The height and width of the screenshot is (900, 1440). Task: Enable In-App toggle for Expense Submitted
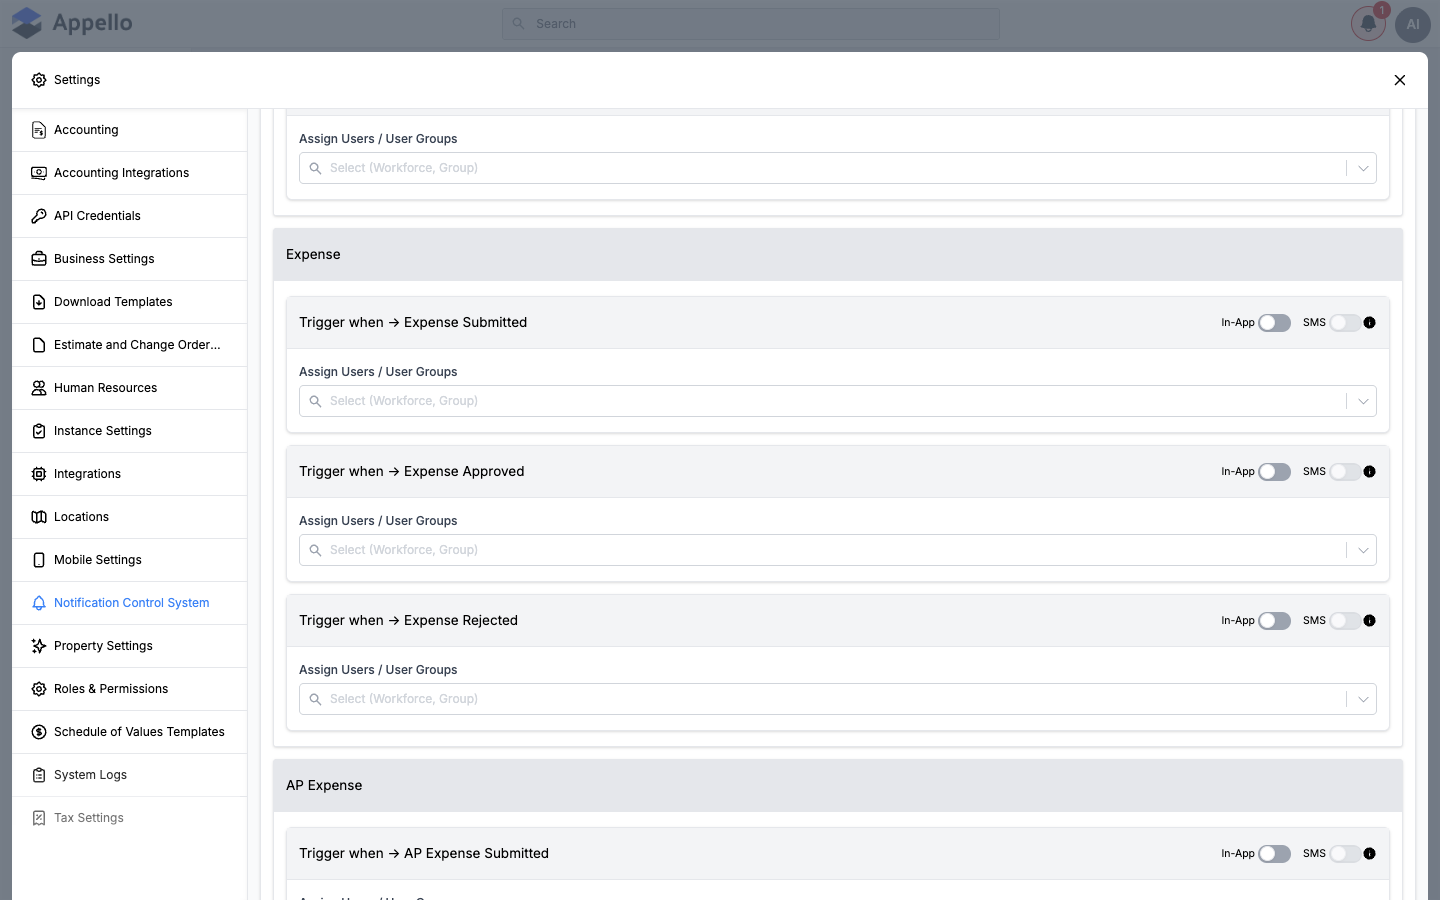click(1275, 323)
